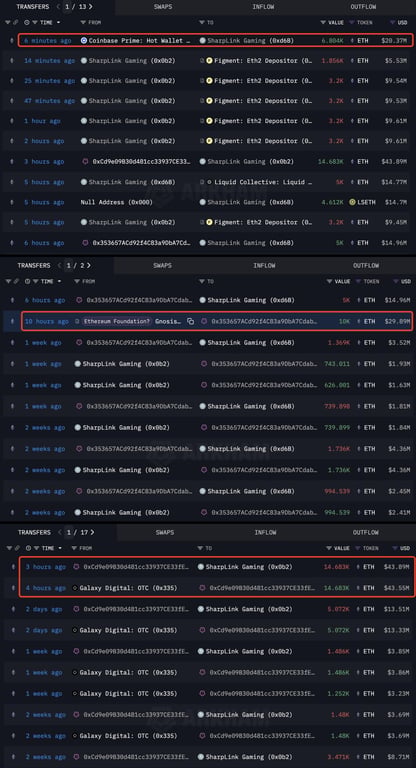
Task: Open Figment: Eth2 Depositor in 47 minutes ago row
Action: point(262,101)
